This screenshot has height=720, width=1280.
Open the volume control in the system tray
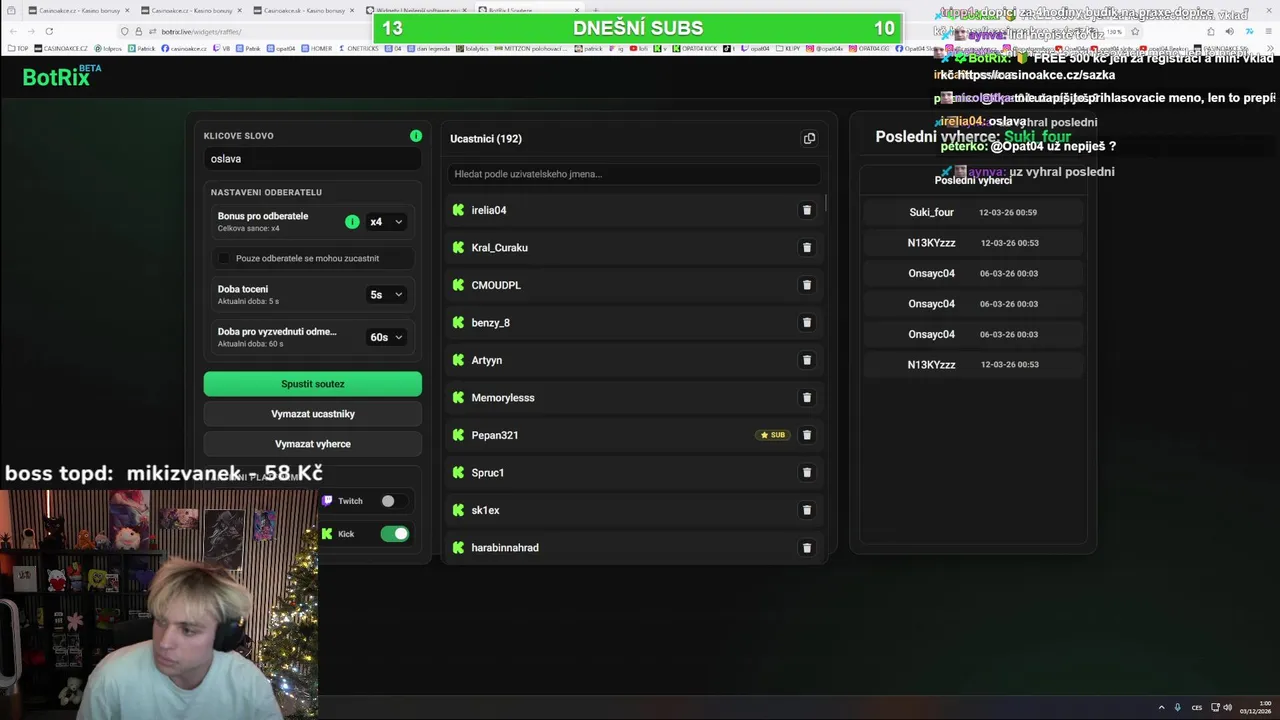point(1229,707)
